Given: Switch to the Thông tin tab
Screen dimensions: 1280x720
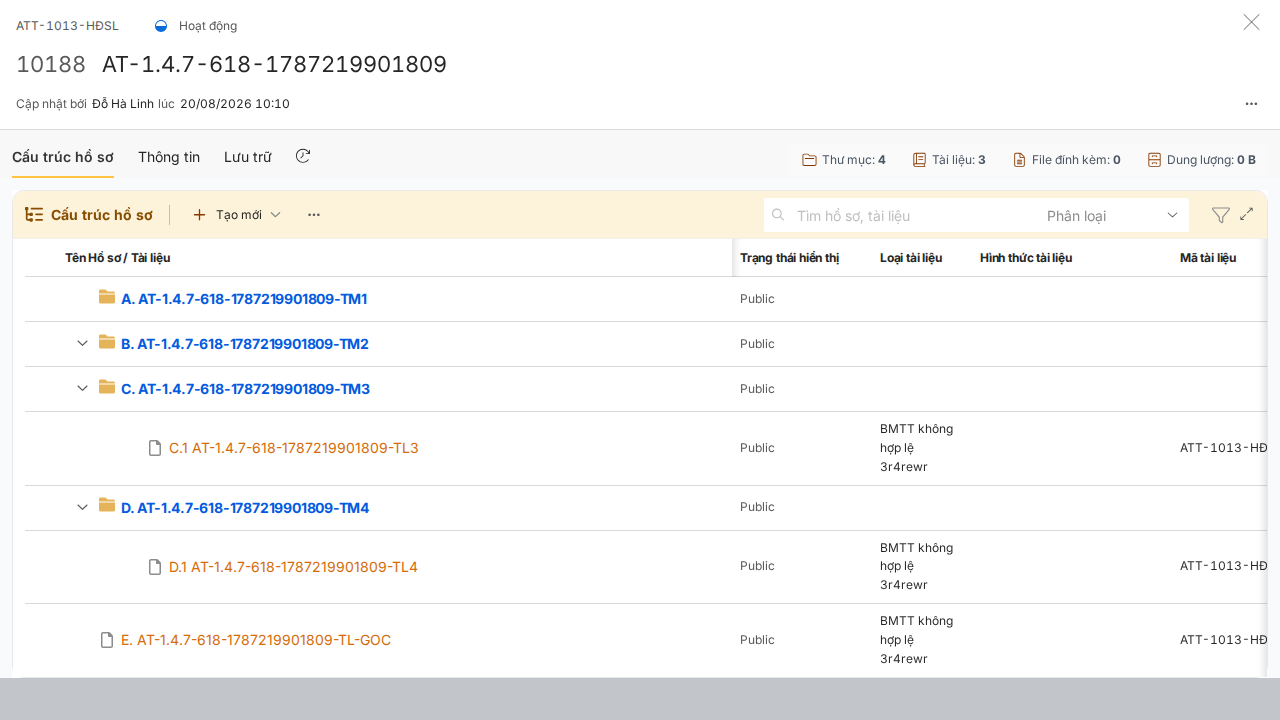Looking at the screenshot, I should coord(169,157).
